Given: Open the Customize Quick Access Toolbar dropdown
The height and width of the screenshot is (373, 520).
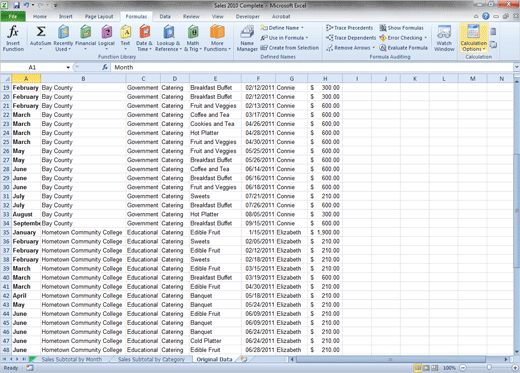Looking at the screenshot, I should click(x=55, y=5).
